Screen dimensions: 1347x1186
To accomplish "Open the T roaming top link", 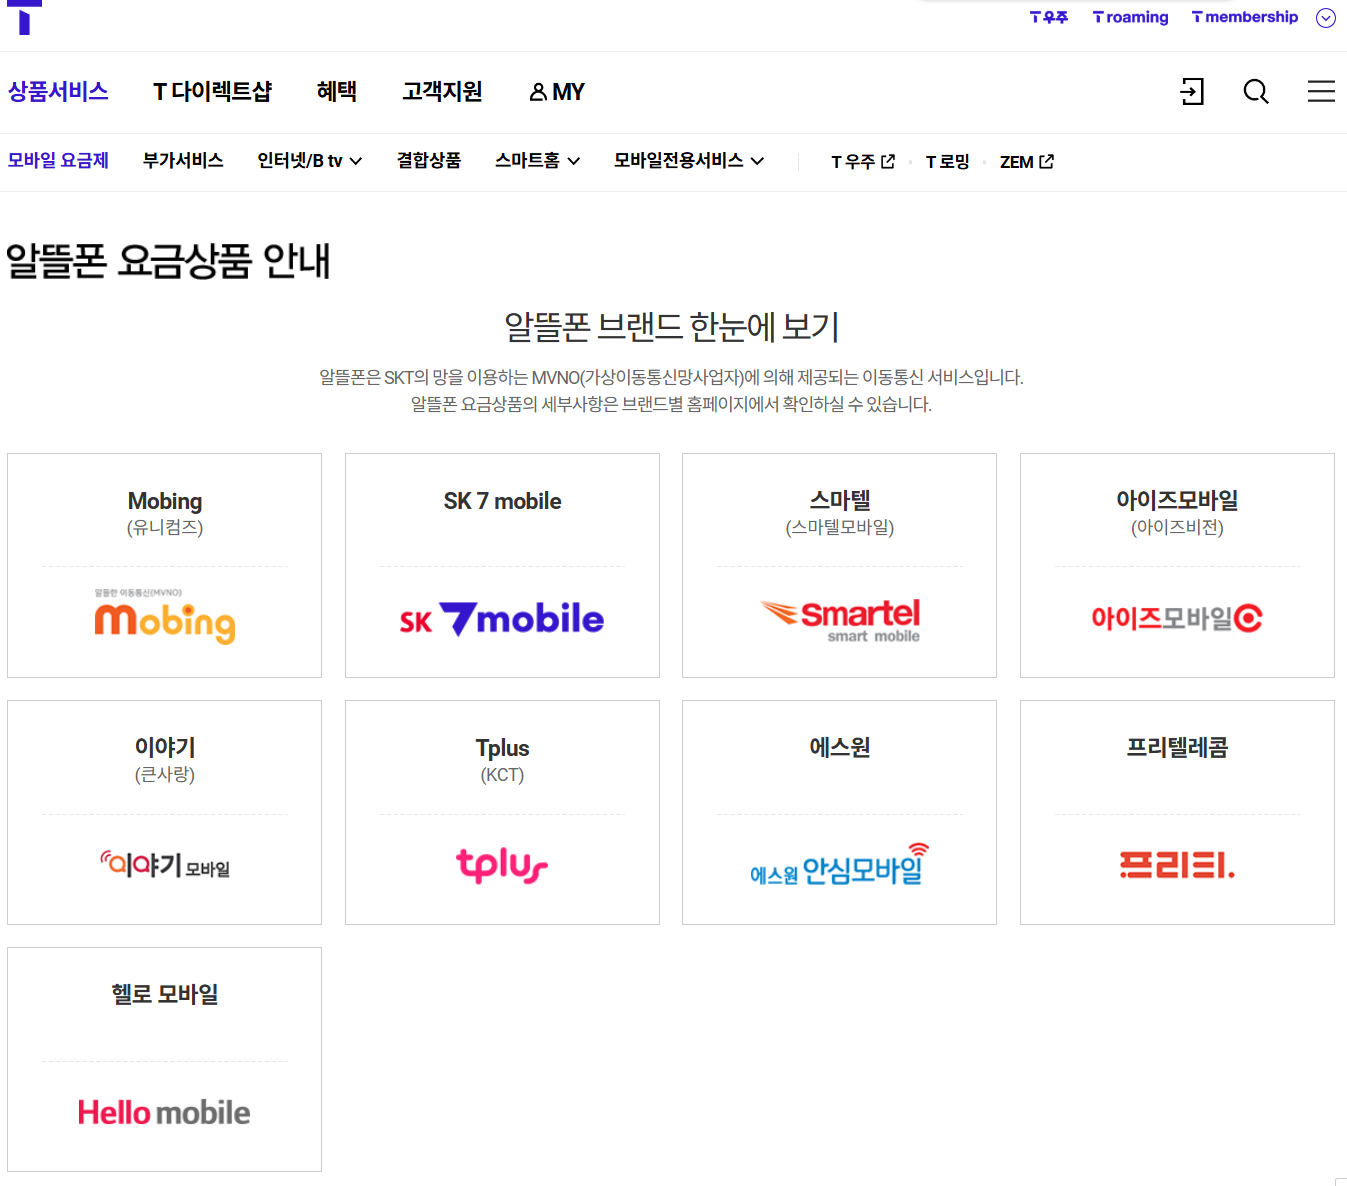I will [x=1131, y=17].
